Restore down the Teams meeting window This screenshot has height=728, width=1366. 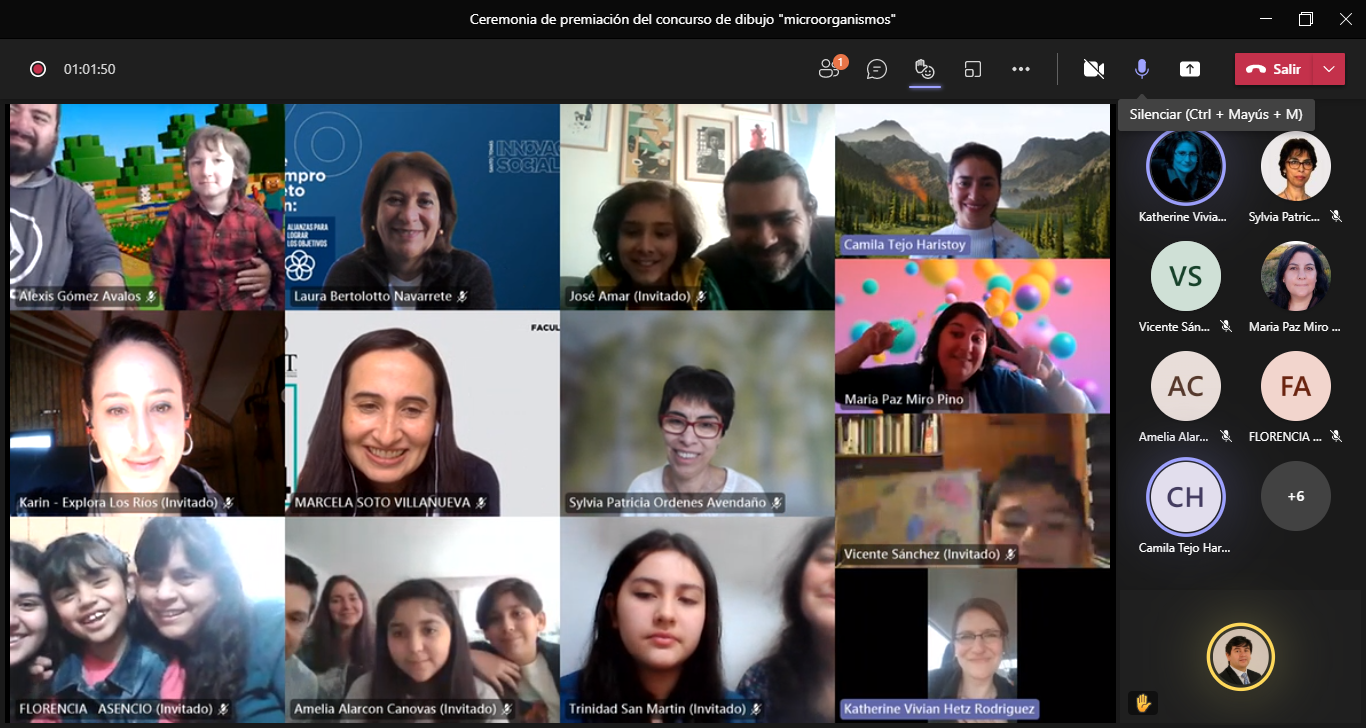1306,19
